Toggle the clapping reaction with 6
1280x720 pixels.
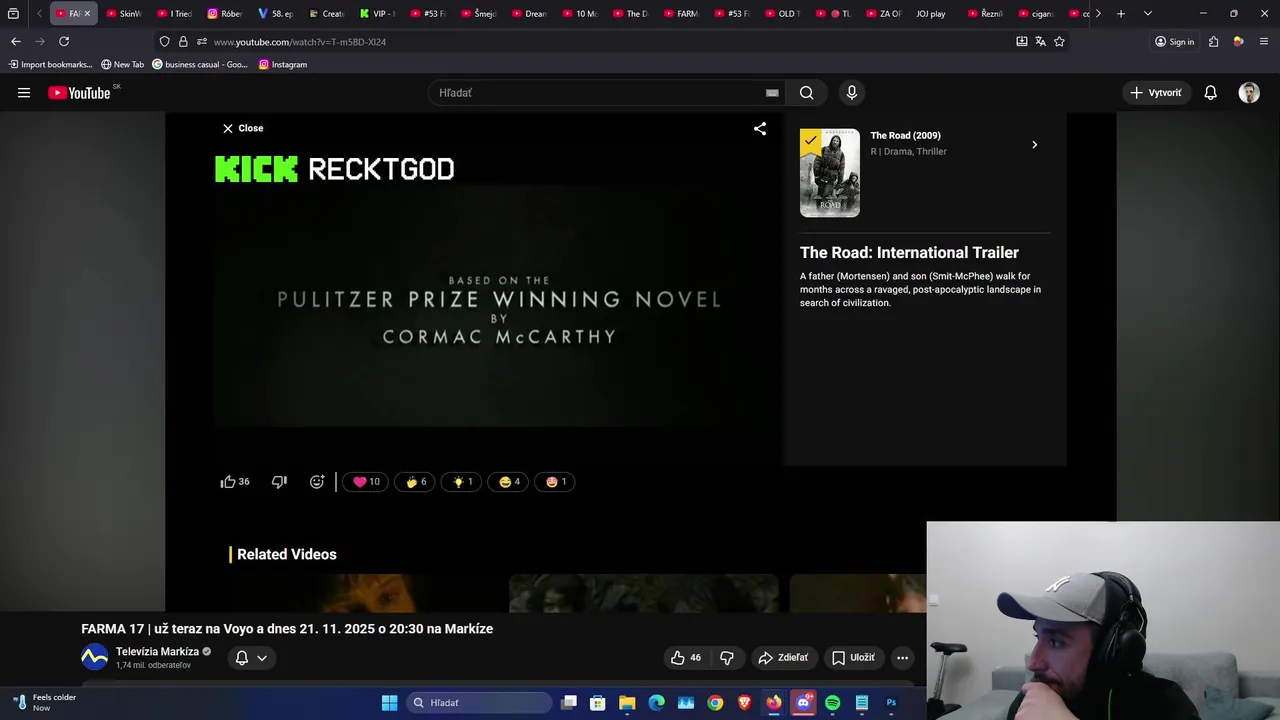(x=415, y=482)
